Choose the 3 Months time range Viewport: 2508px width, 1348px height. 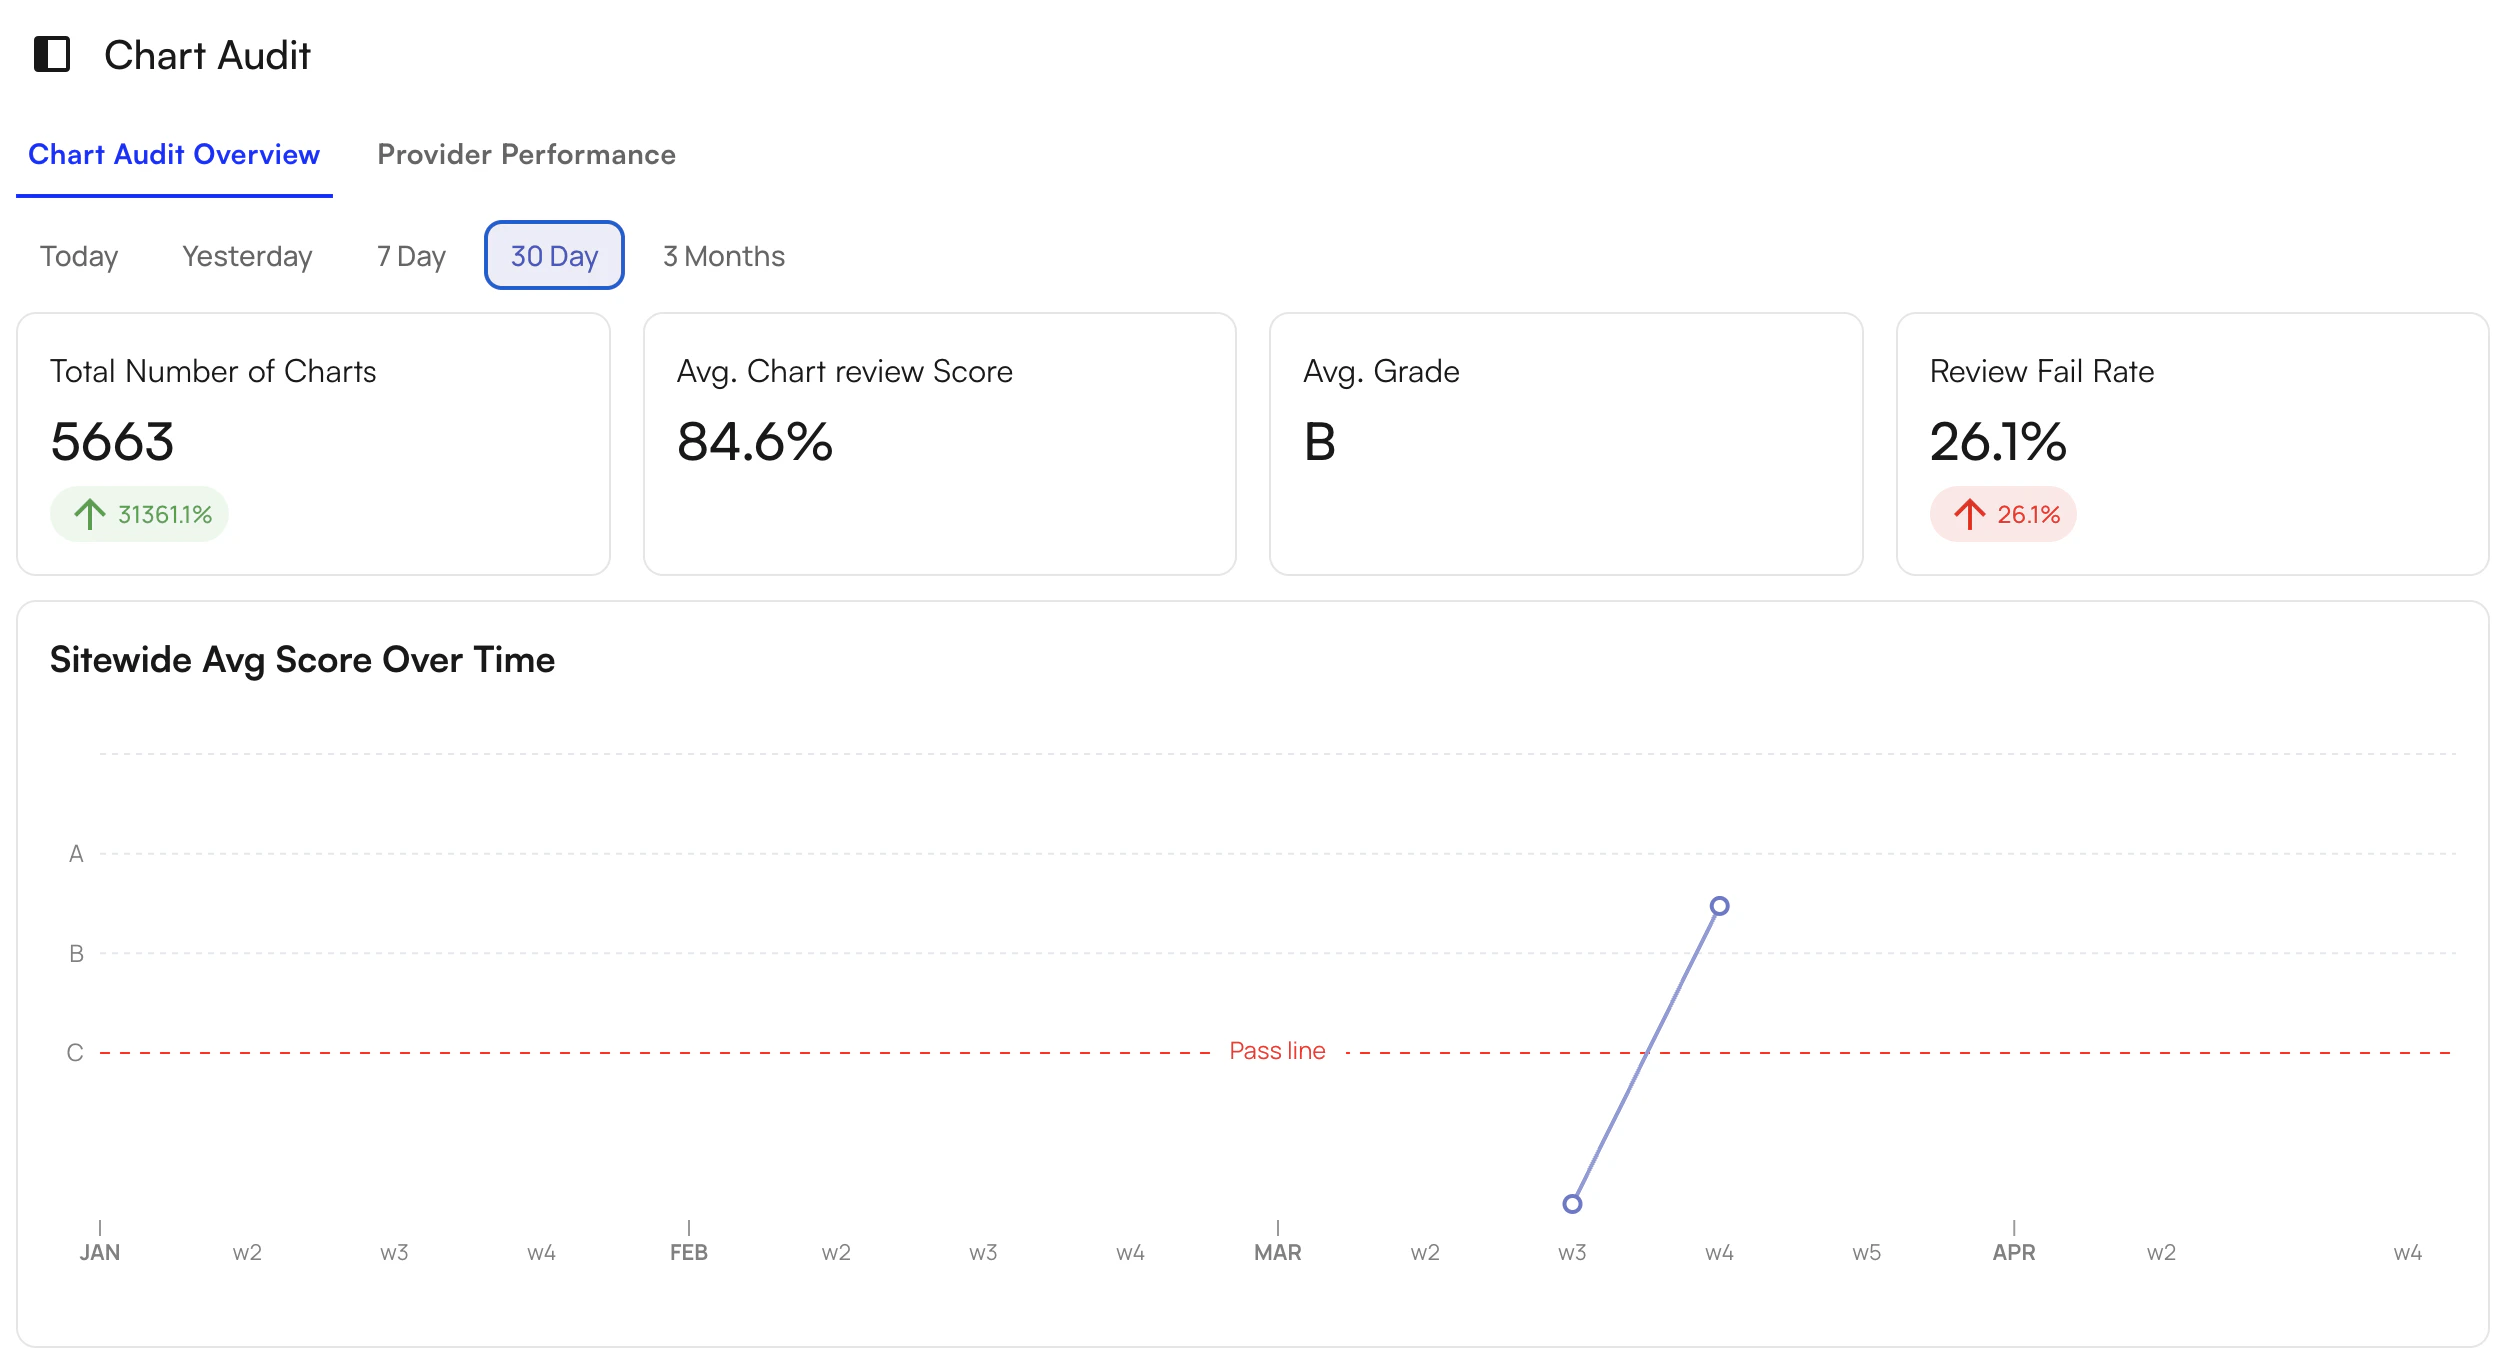723,256
